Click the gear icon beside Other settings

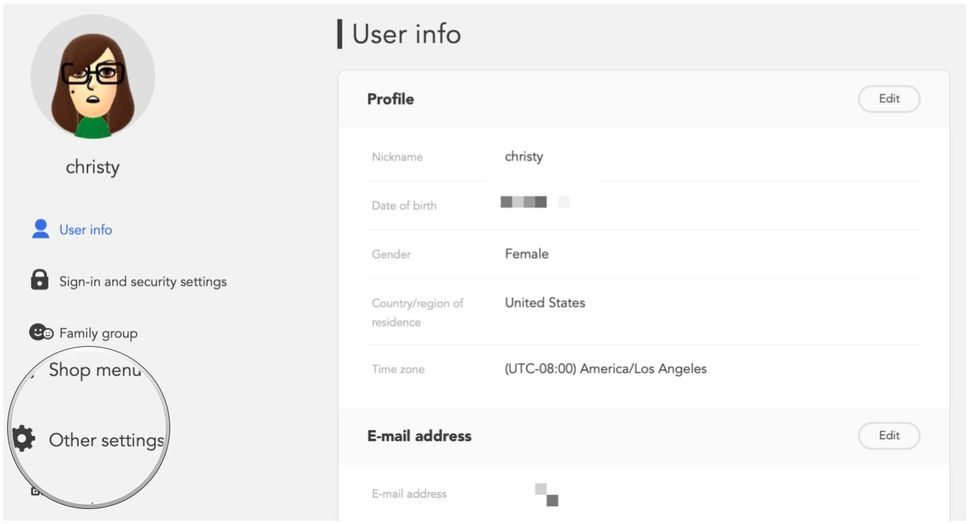tap(23, 439)
